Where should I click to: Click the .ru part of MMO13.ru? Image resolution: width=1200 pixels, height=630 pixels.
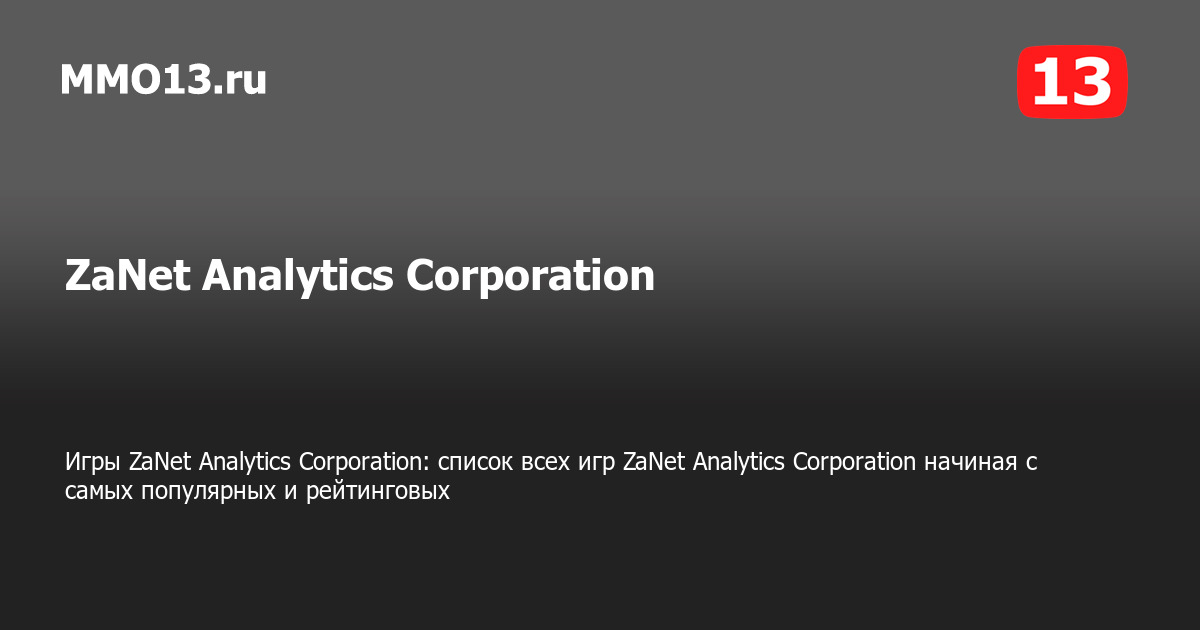(239, 82)
